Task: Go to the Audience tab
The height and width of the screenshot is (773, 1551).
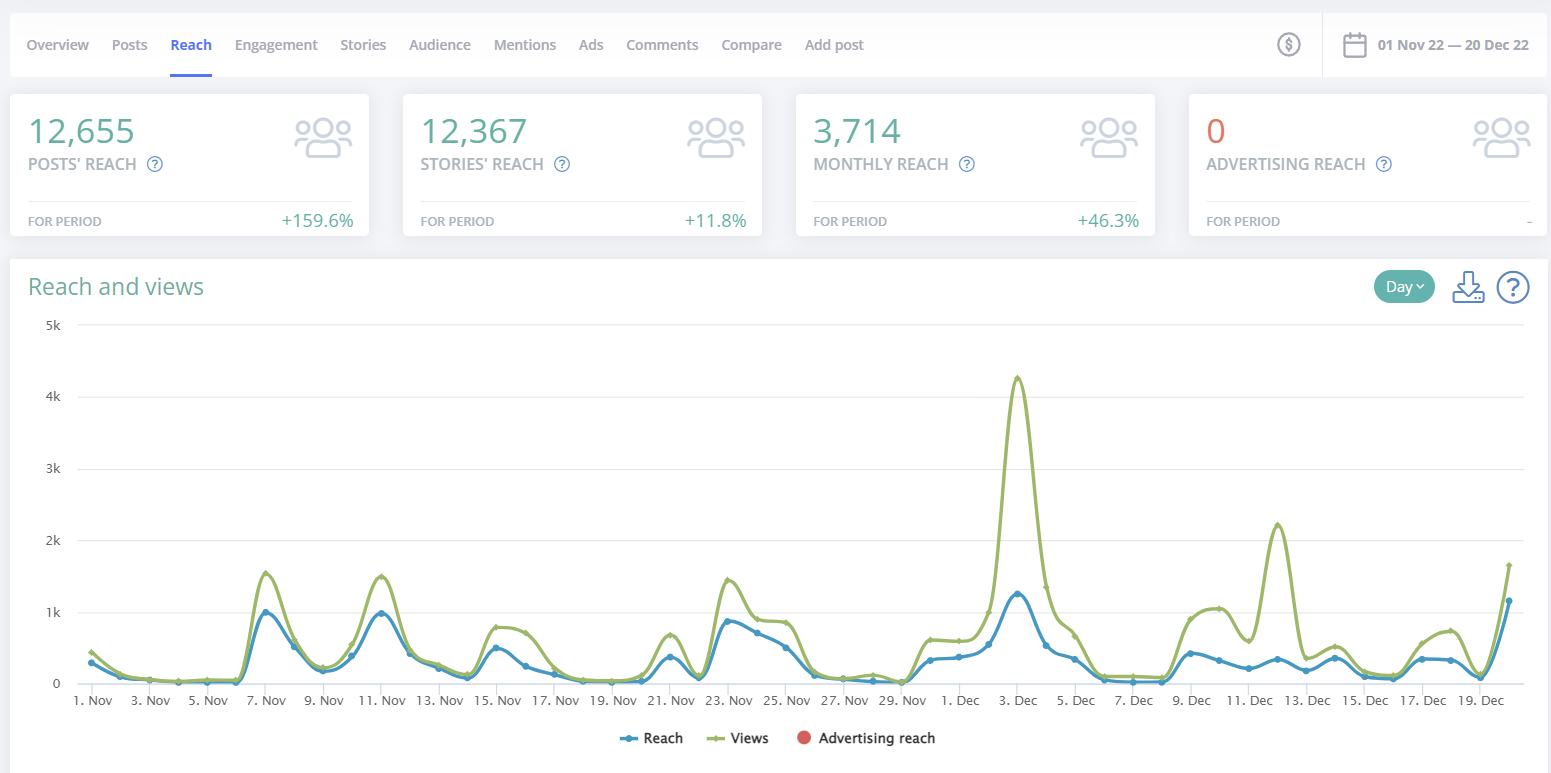Action: [x=440, y=45]
